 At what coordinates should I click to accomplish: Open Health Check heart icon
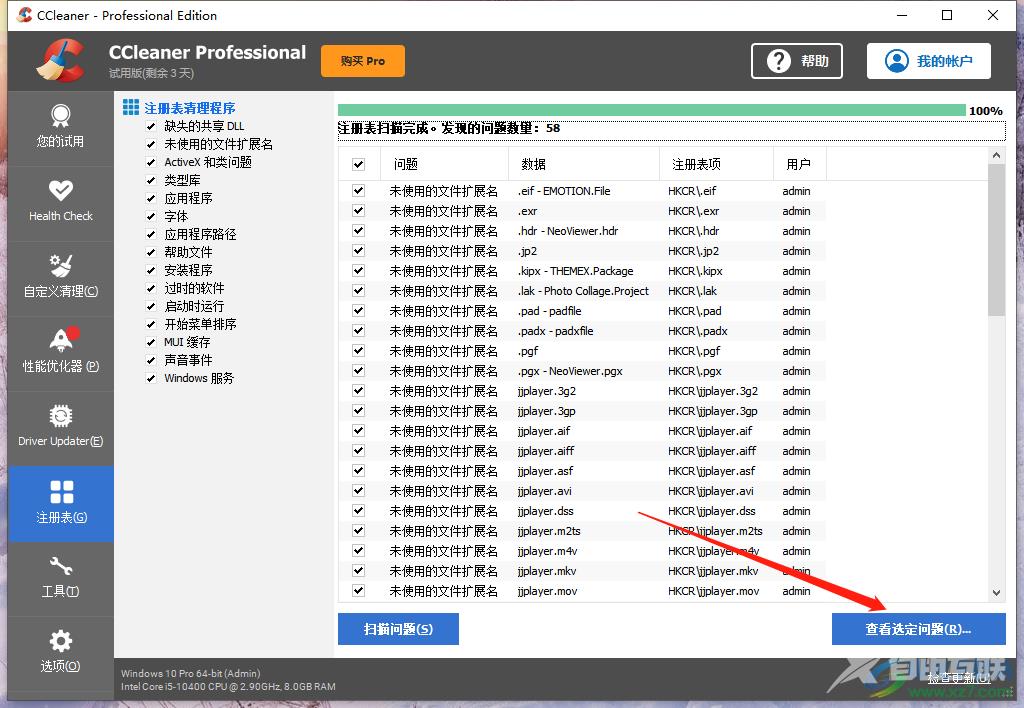[x=61, y=191]
